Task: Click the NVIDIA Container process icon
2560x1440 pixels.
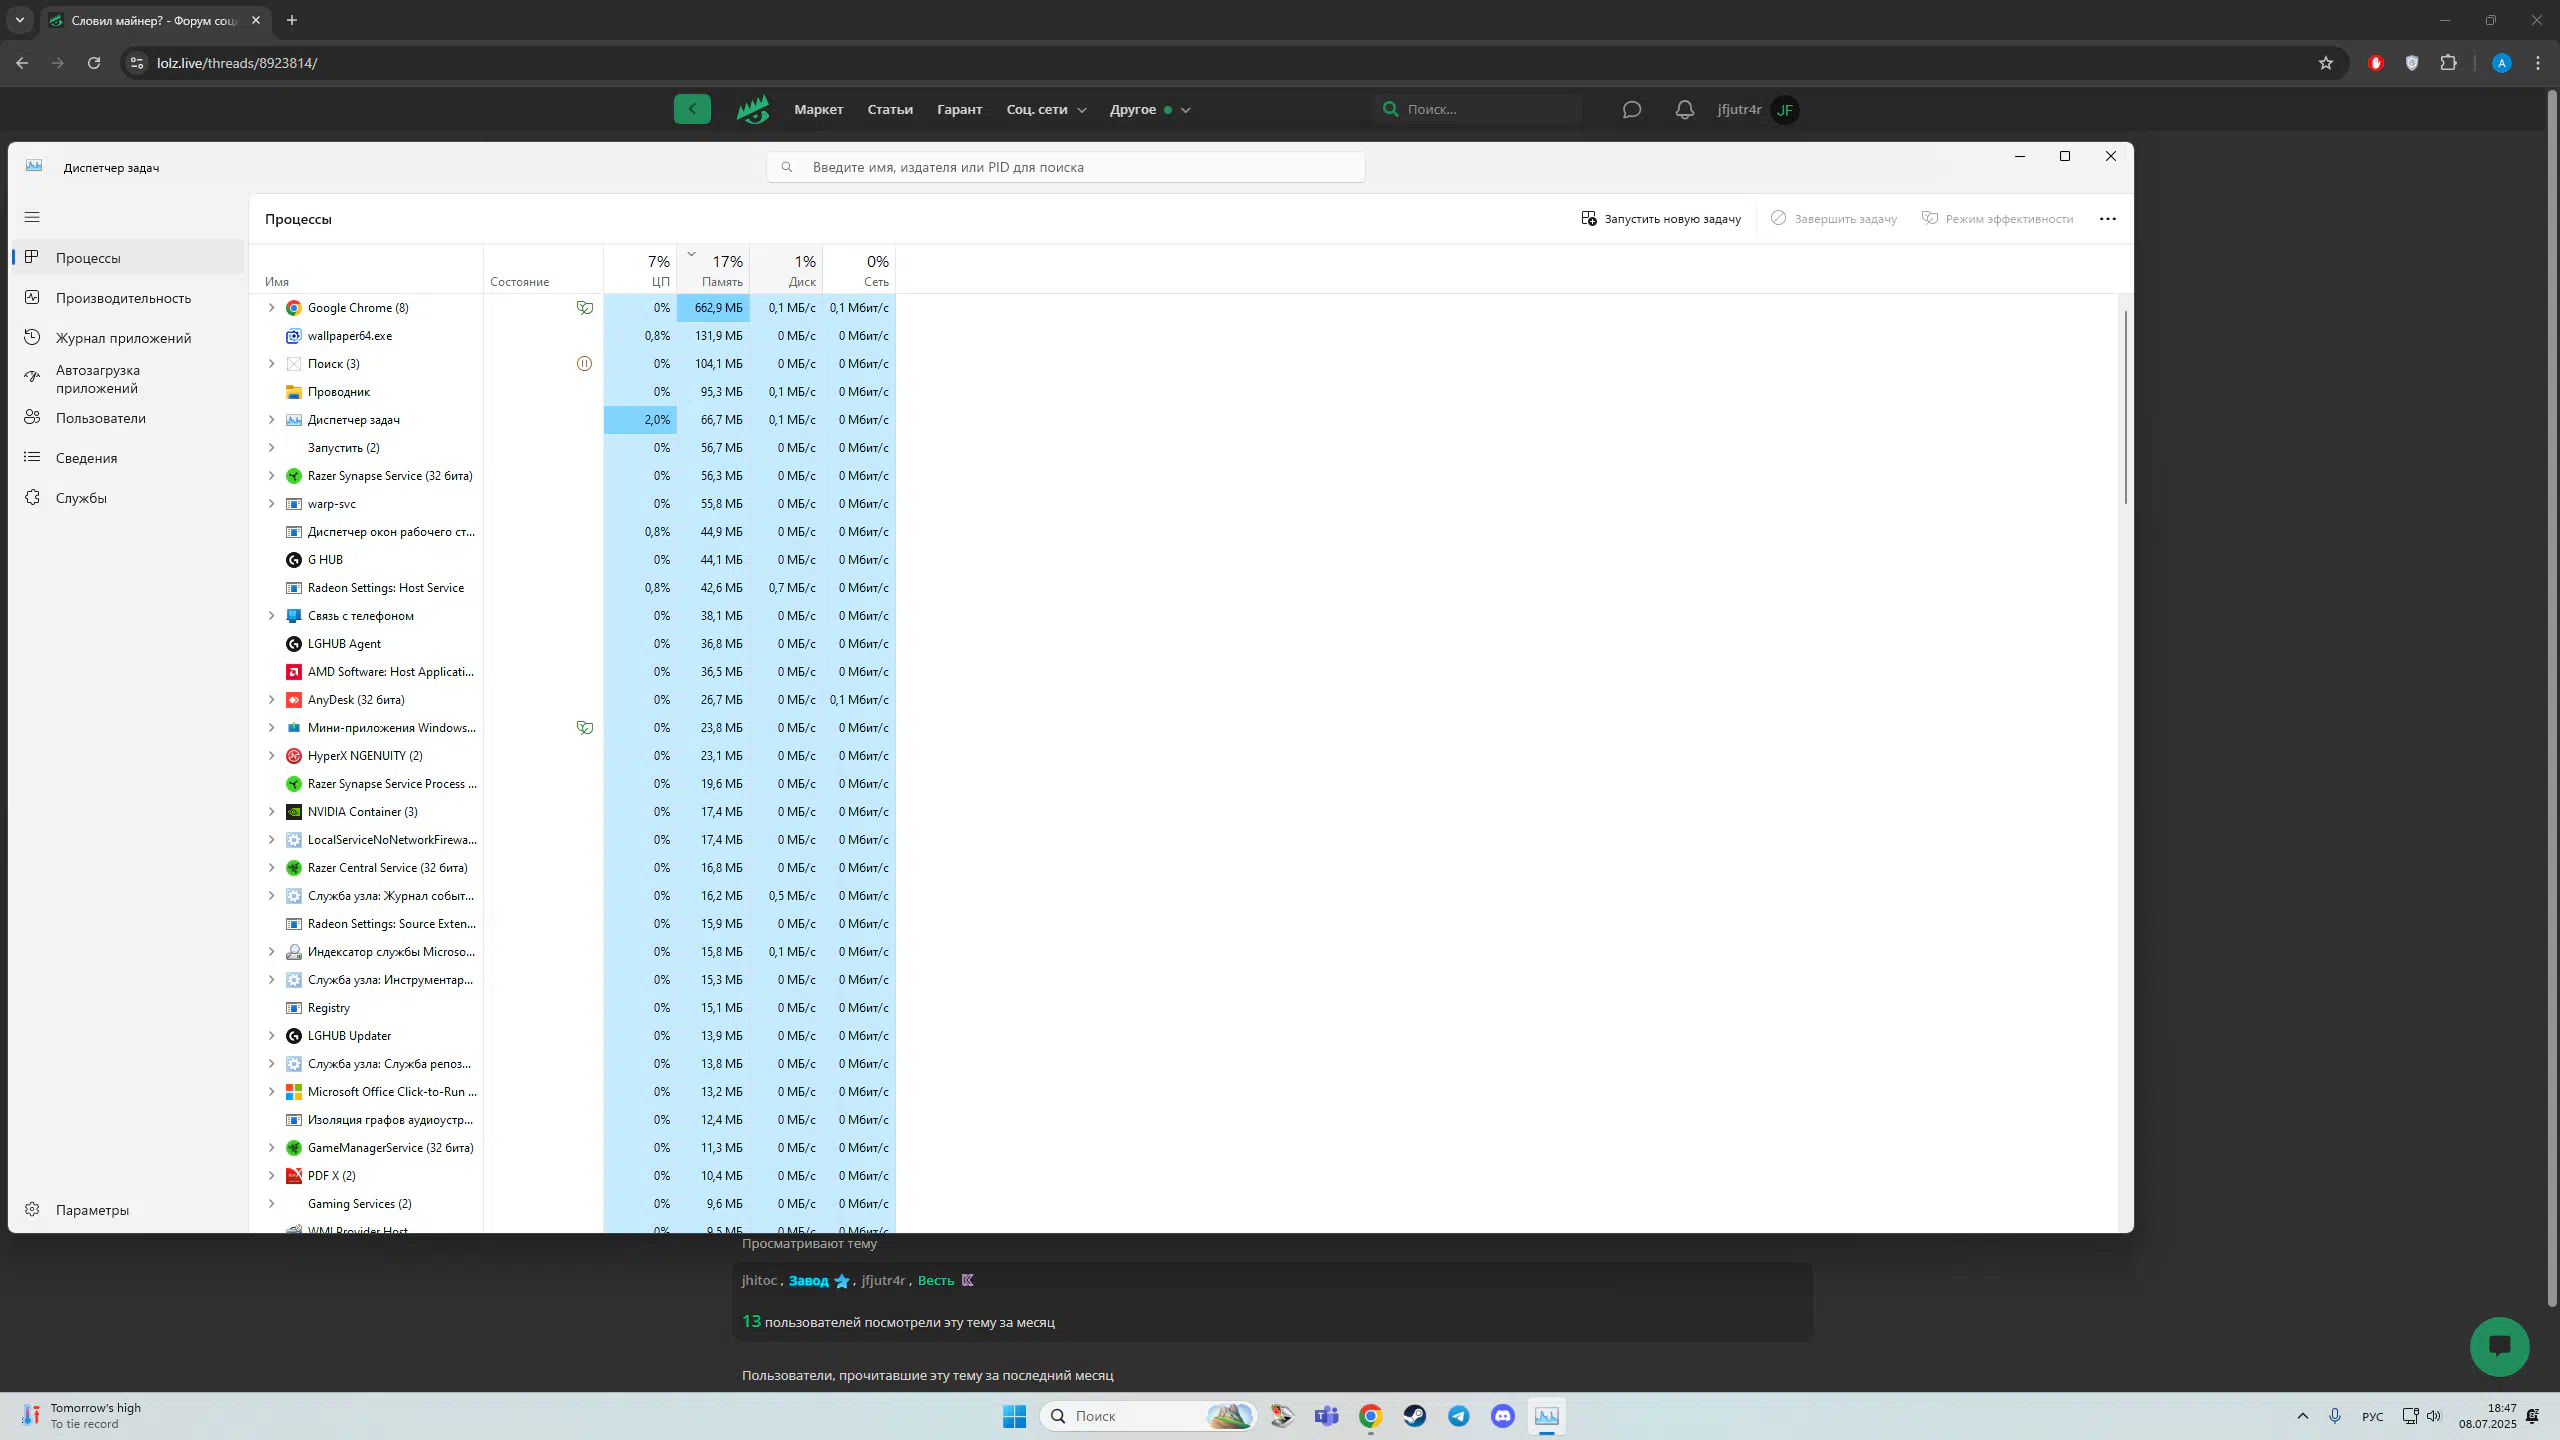Action: pos(294,812)
